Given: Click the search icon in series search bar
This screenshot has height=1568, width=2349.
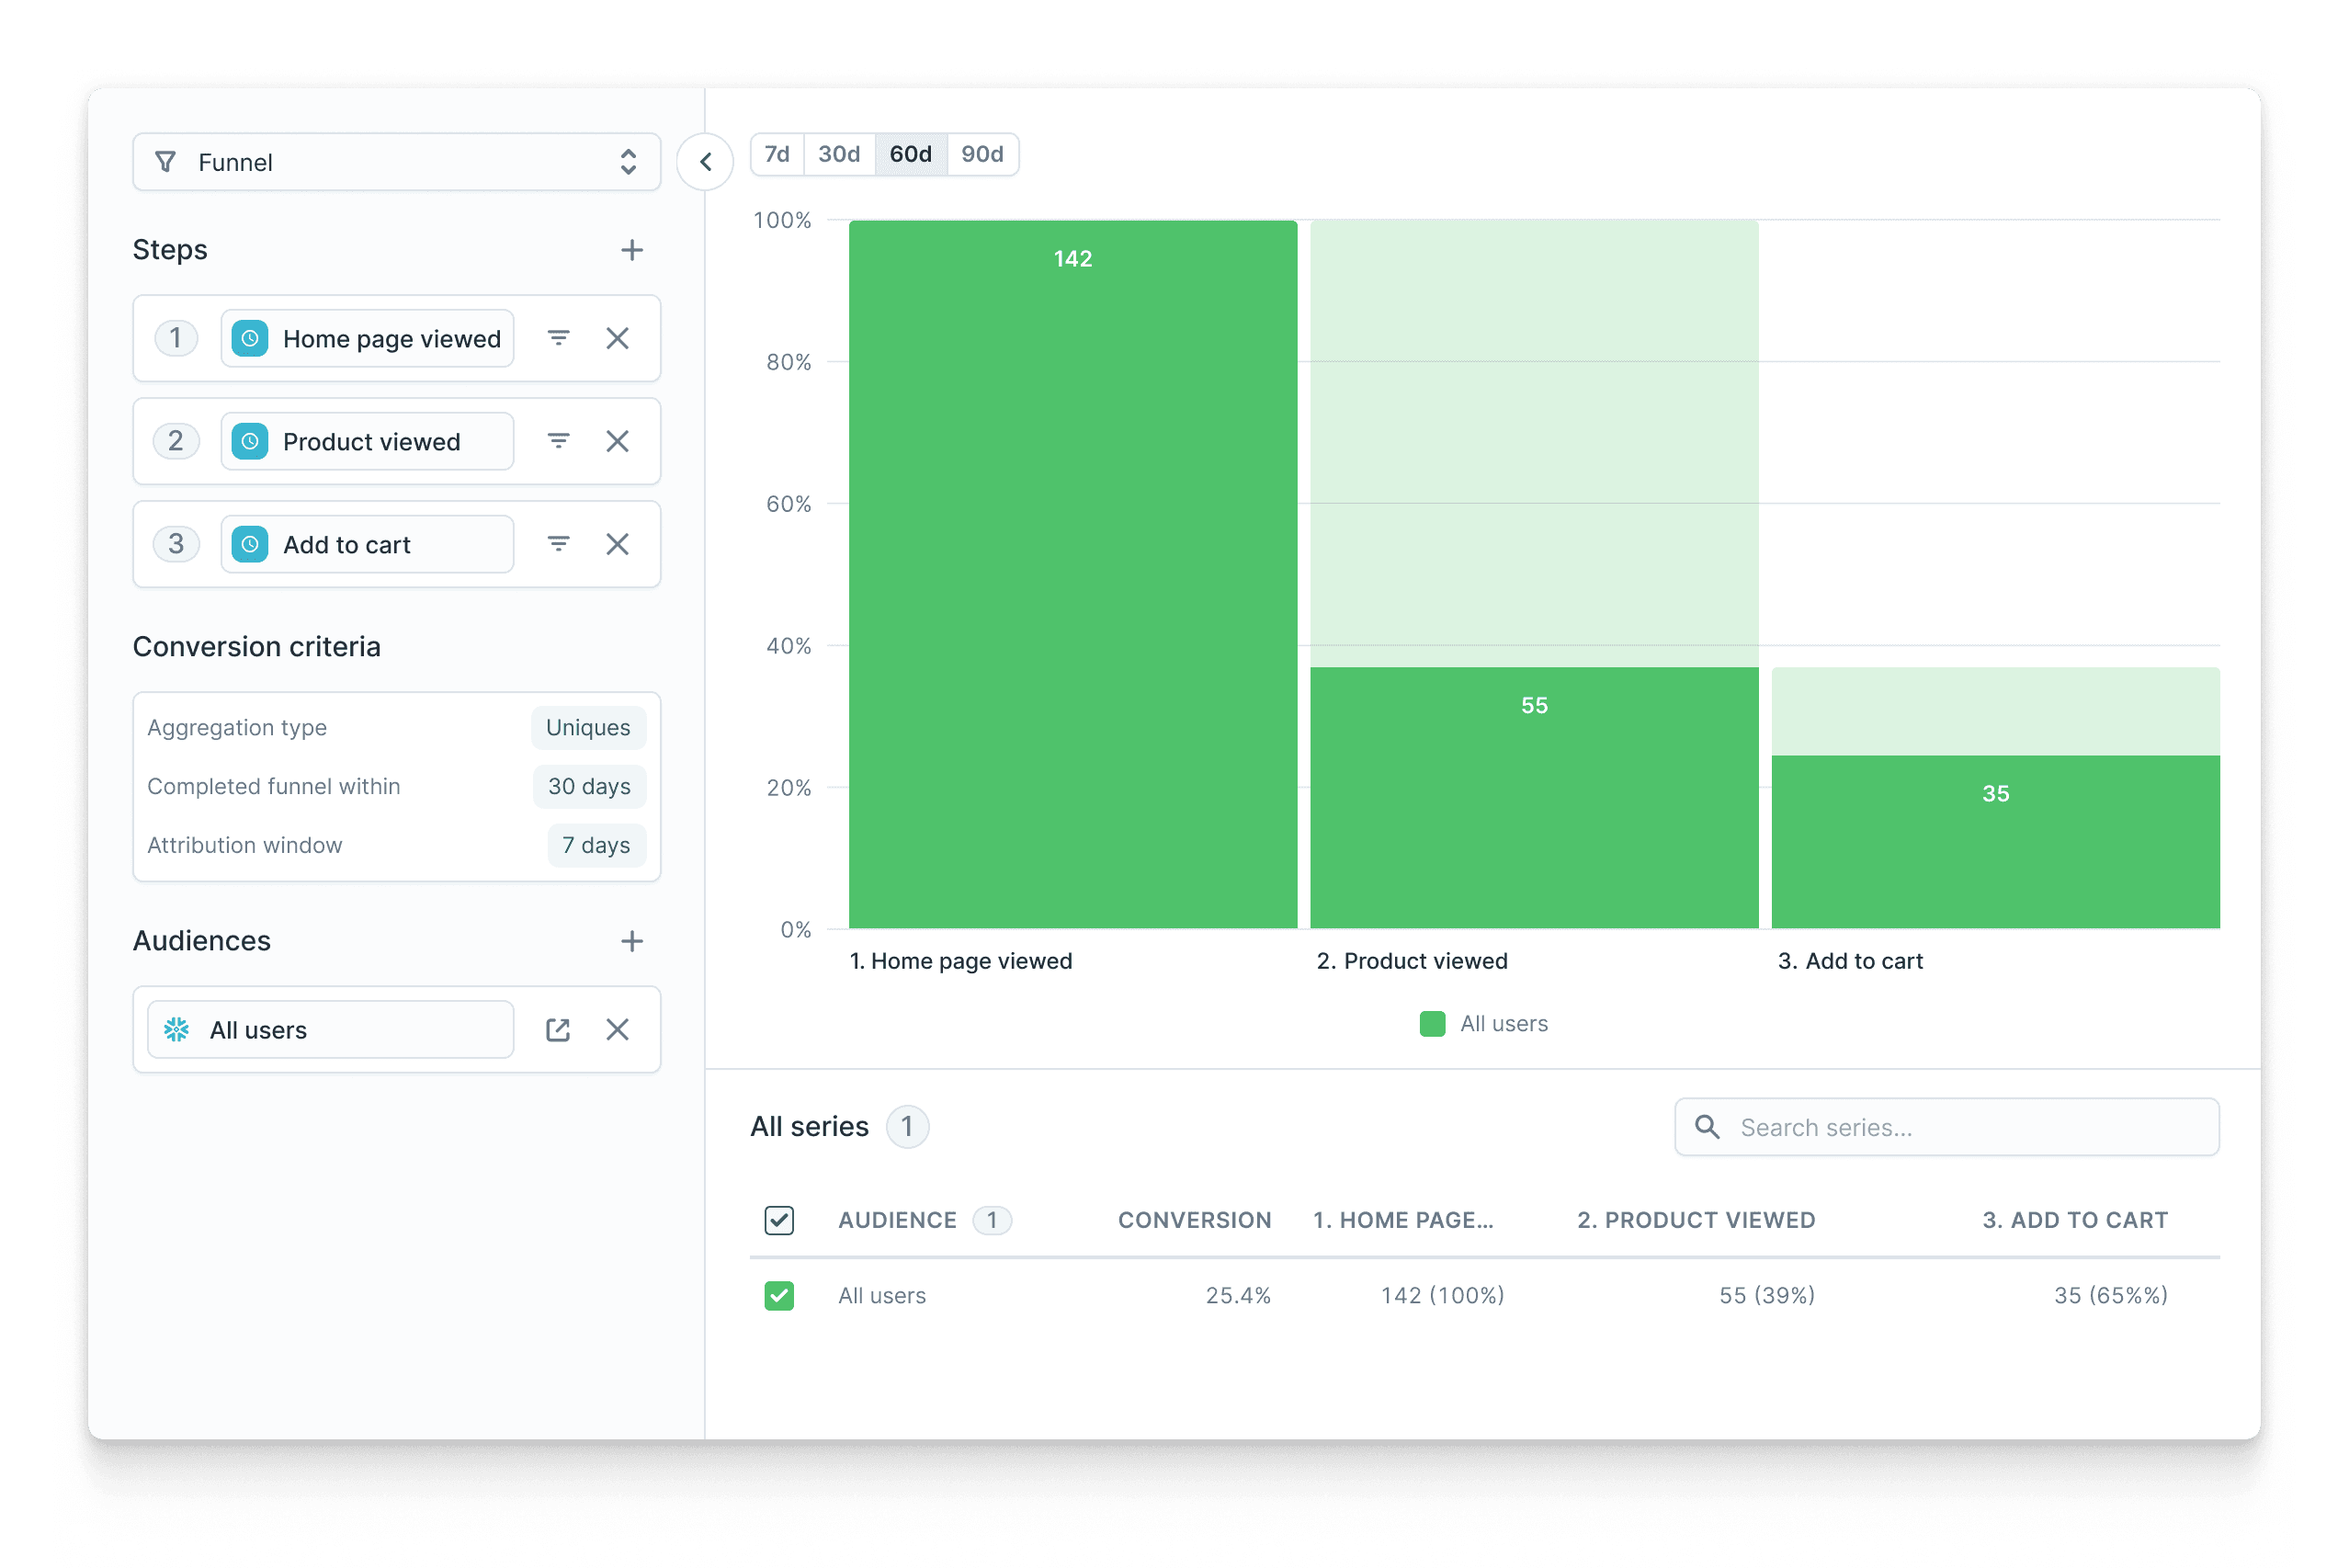Looking at the screenshot, I should [x=1707, y=1127].
